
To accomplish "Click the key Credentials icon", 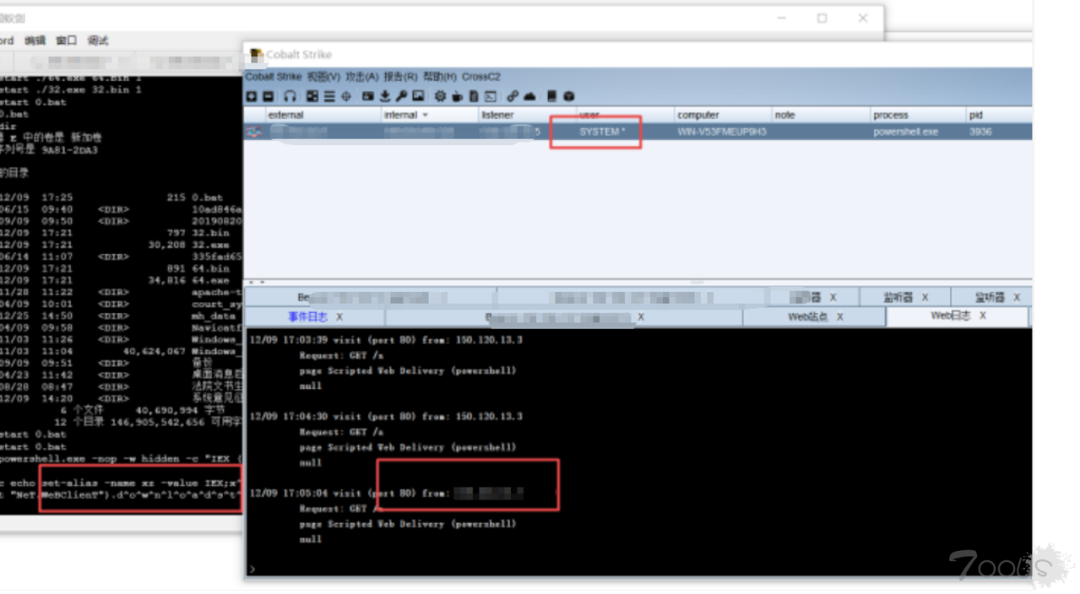I will 401,96.
